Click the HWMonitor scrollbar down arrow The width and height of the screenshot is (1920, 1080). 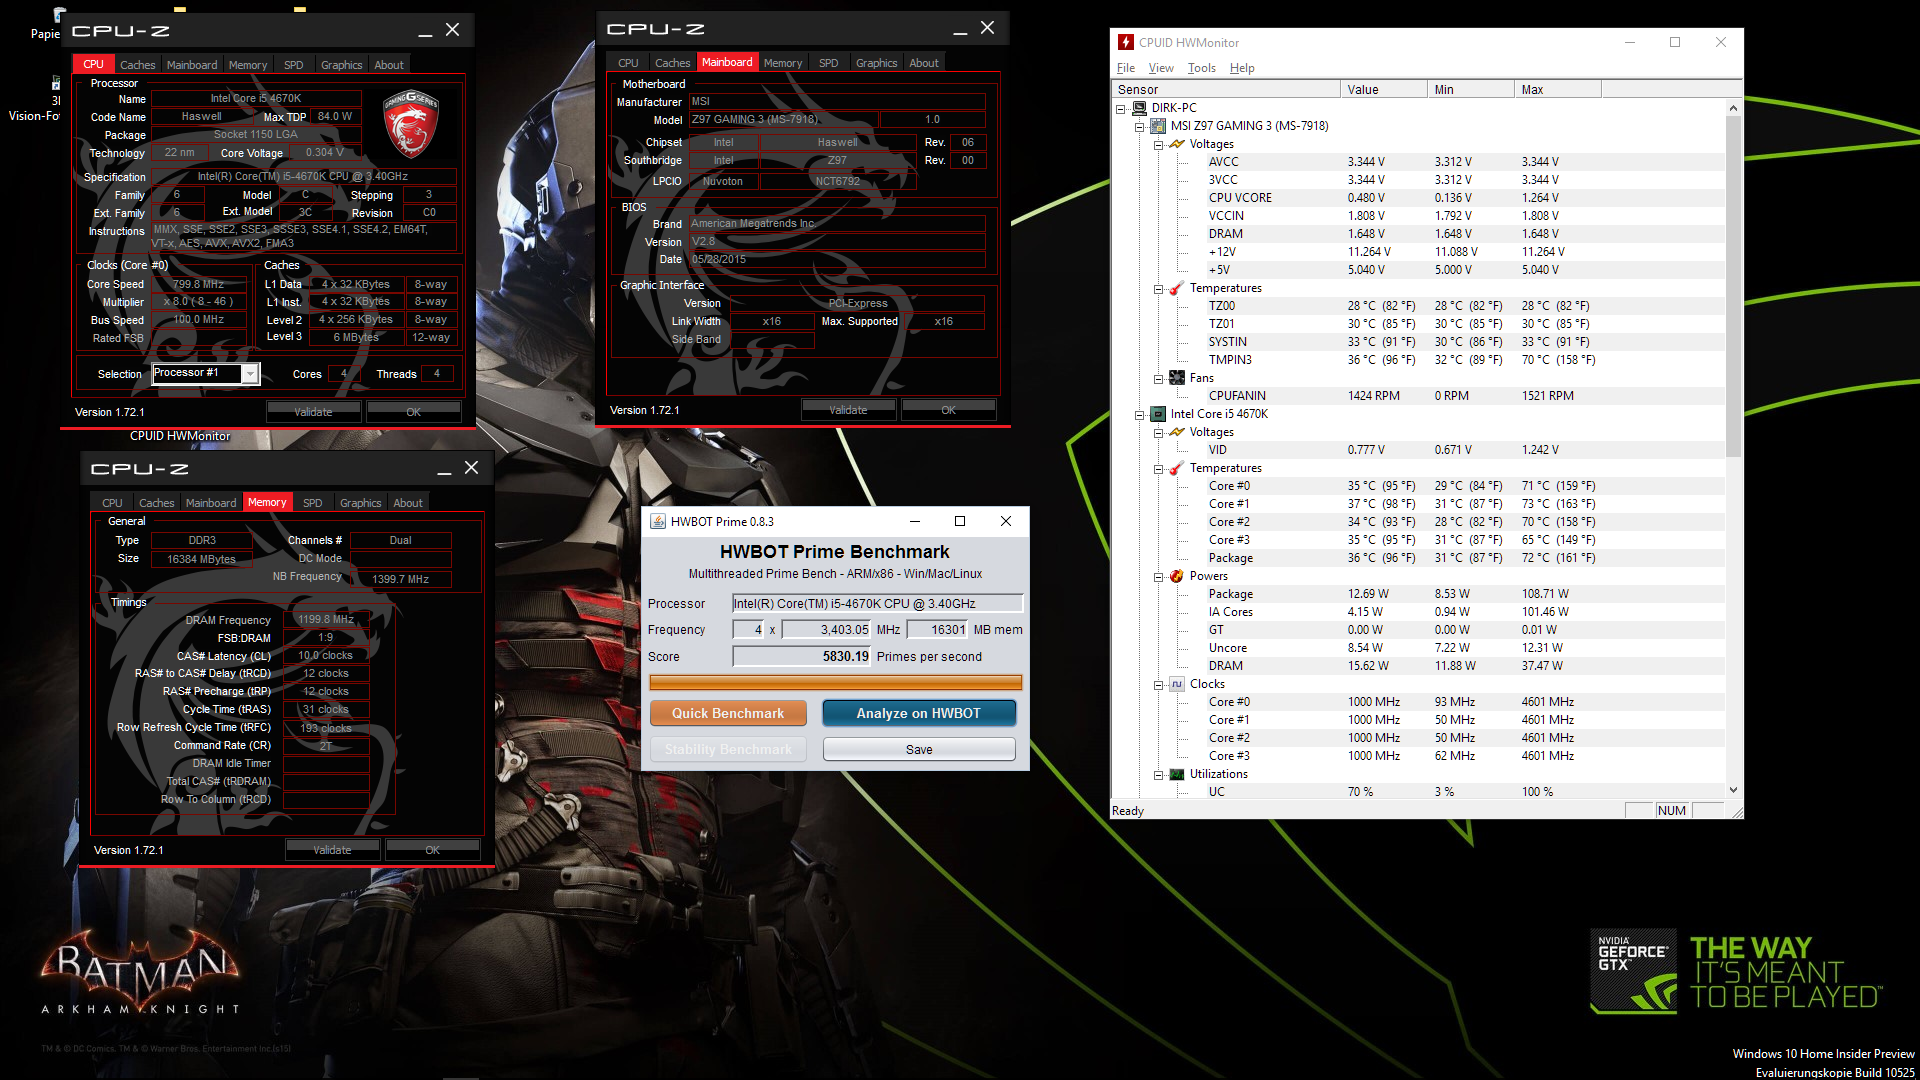point(1733,790)
